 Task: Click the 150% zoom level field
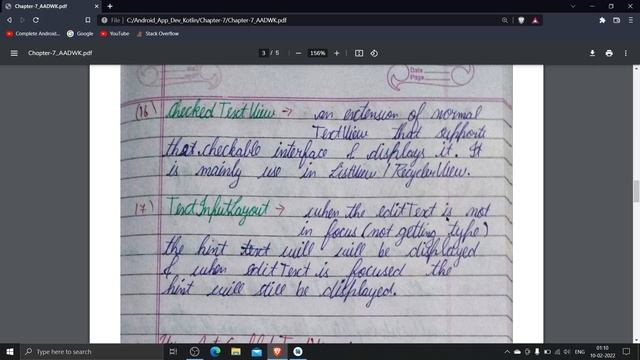click(x=318, y=53)
